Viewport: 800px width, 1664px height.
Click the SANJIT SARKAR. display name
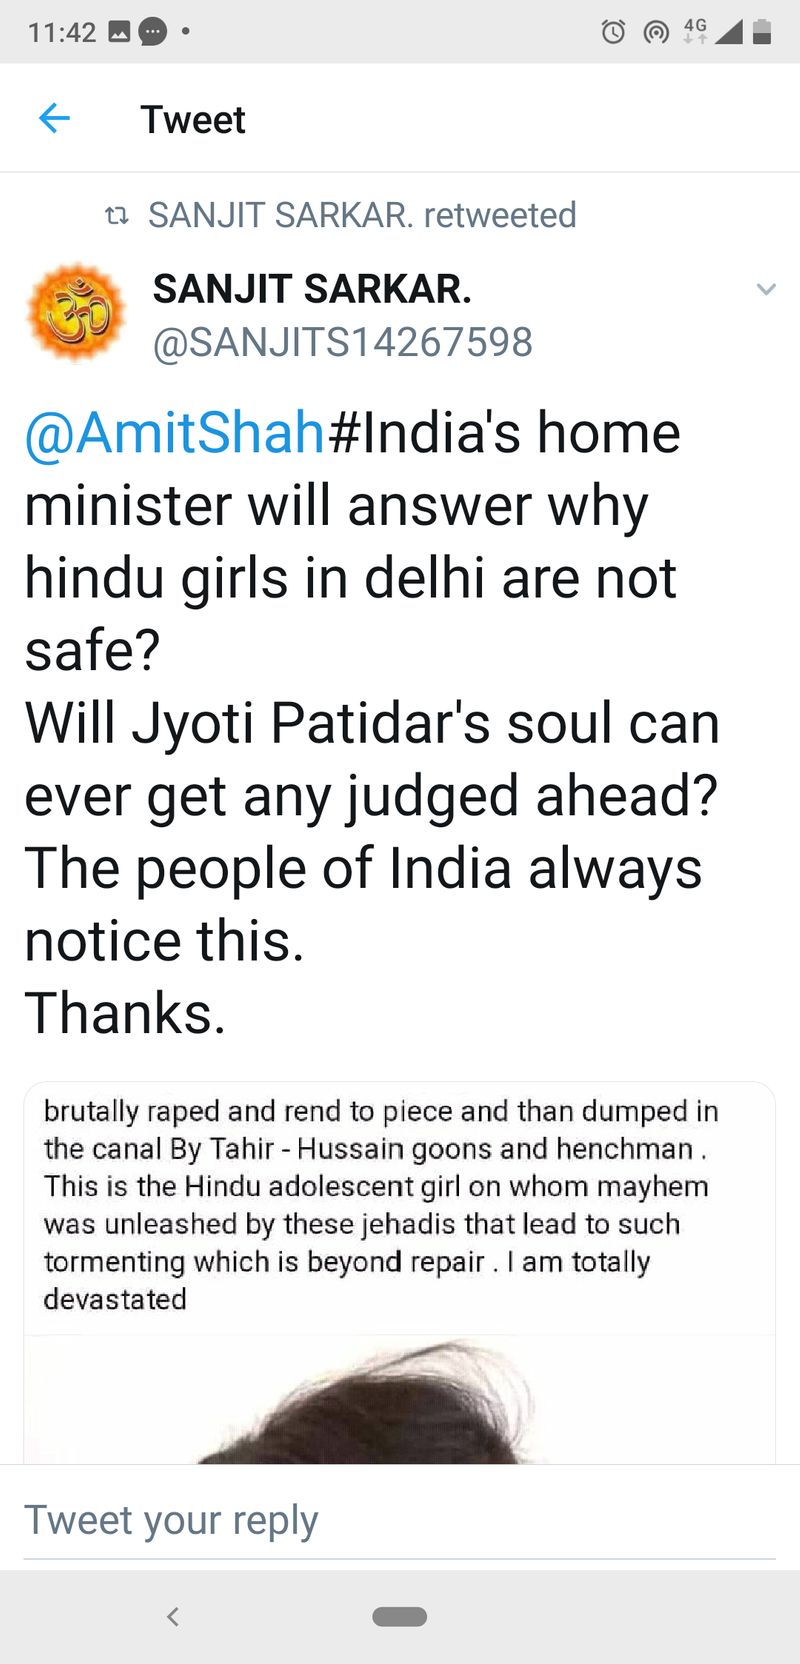[x=312, y=289]
